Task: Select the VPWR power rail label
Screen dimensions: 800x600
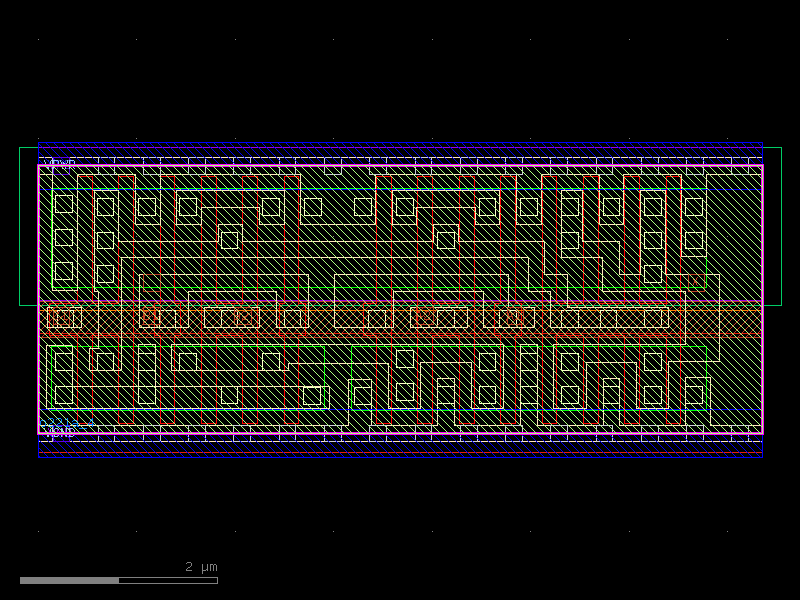Action: (x=58, y=161)
